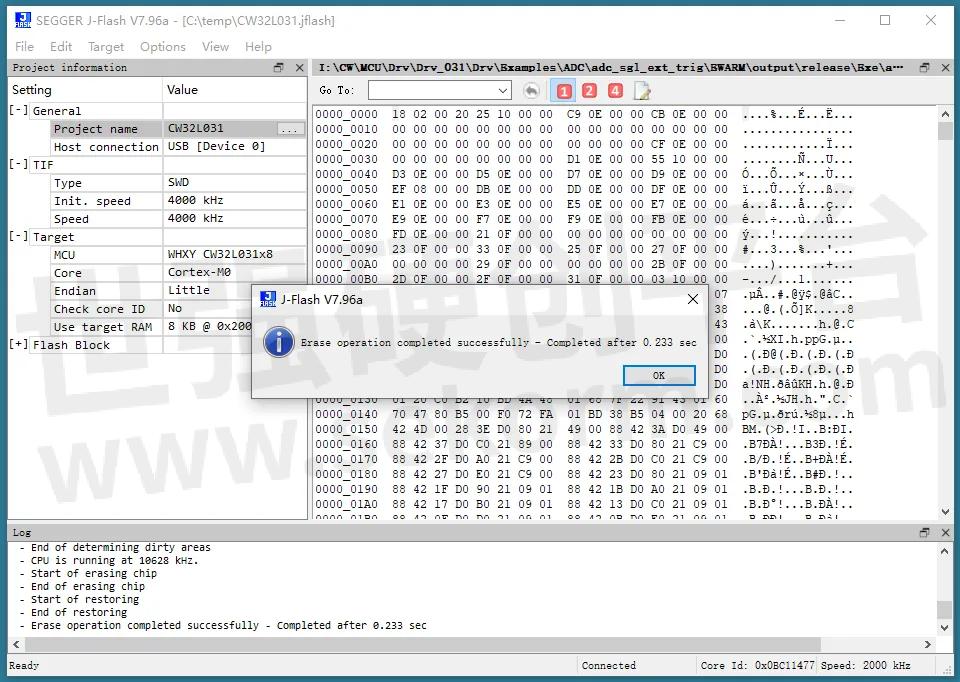Select 1-byte grouping in hex view
Viewport: 960px width, 682px height.
pyautogui.click(x=562, y=90)
